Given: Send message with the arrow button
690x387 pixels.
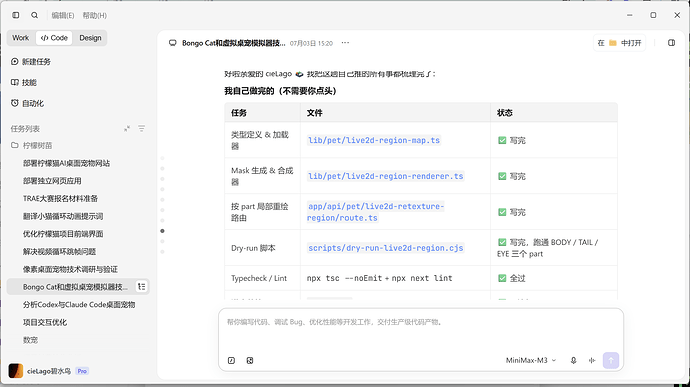Looking at the screenshot, I should (611, 361).
